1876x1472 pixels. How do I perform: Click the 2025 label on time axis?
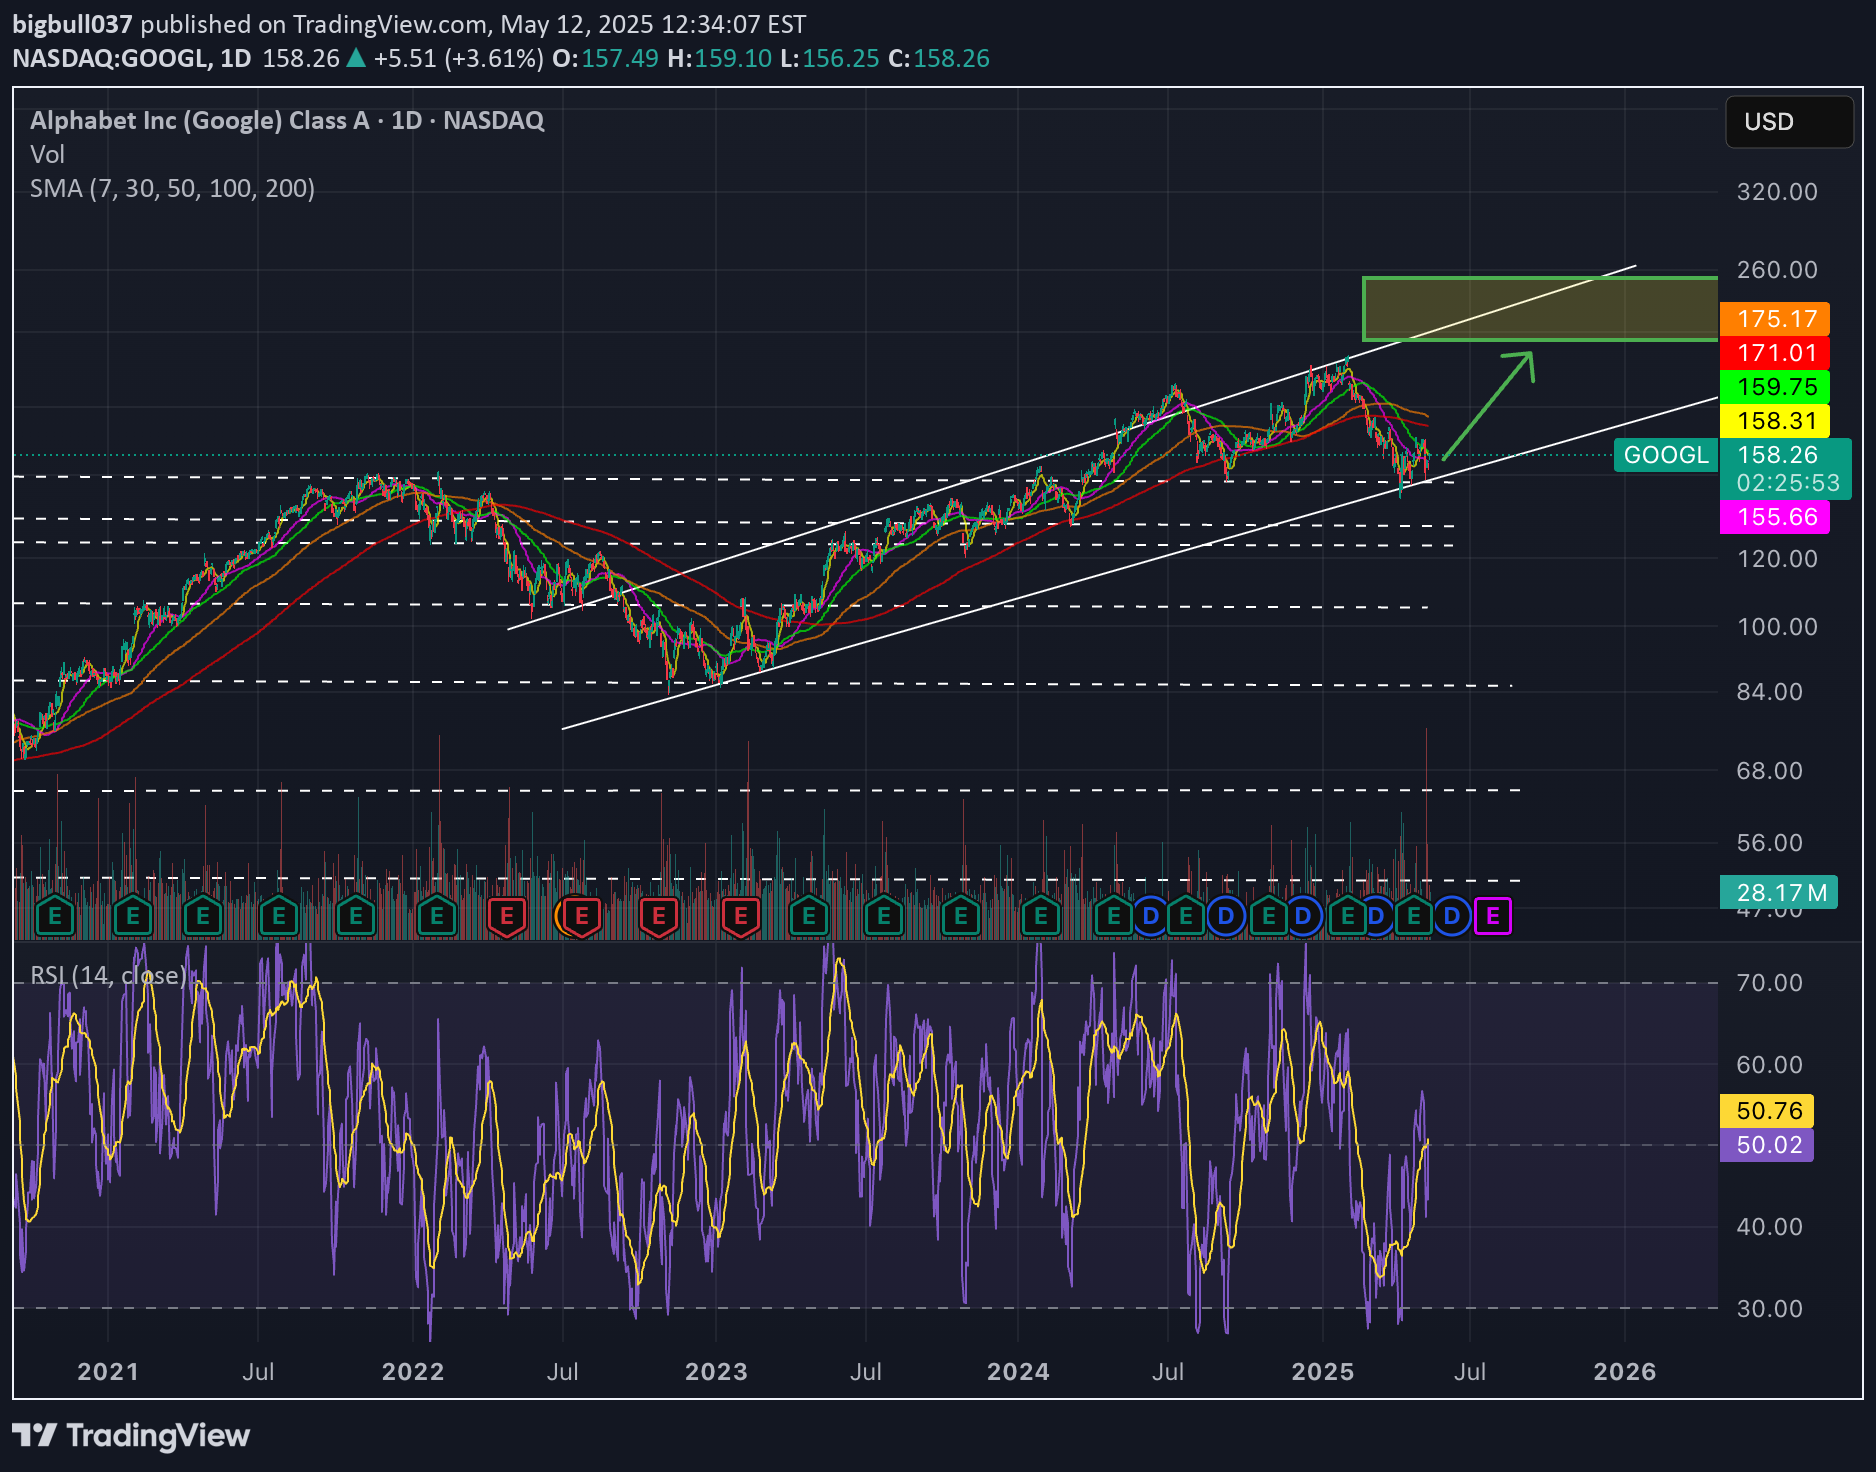tap(1323, 1371)
